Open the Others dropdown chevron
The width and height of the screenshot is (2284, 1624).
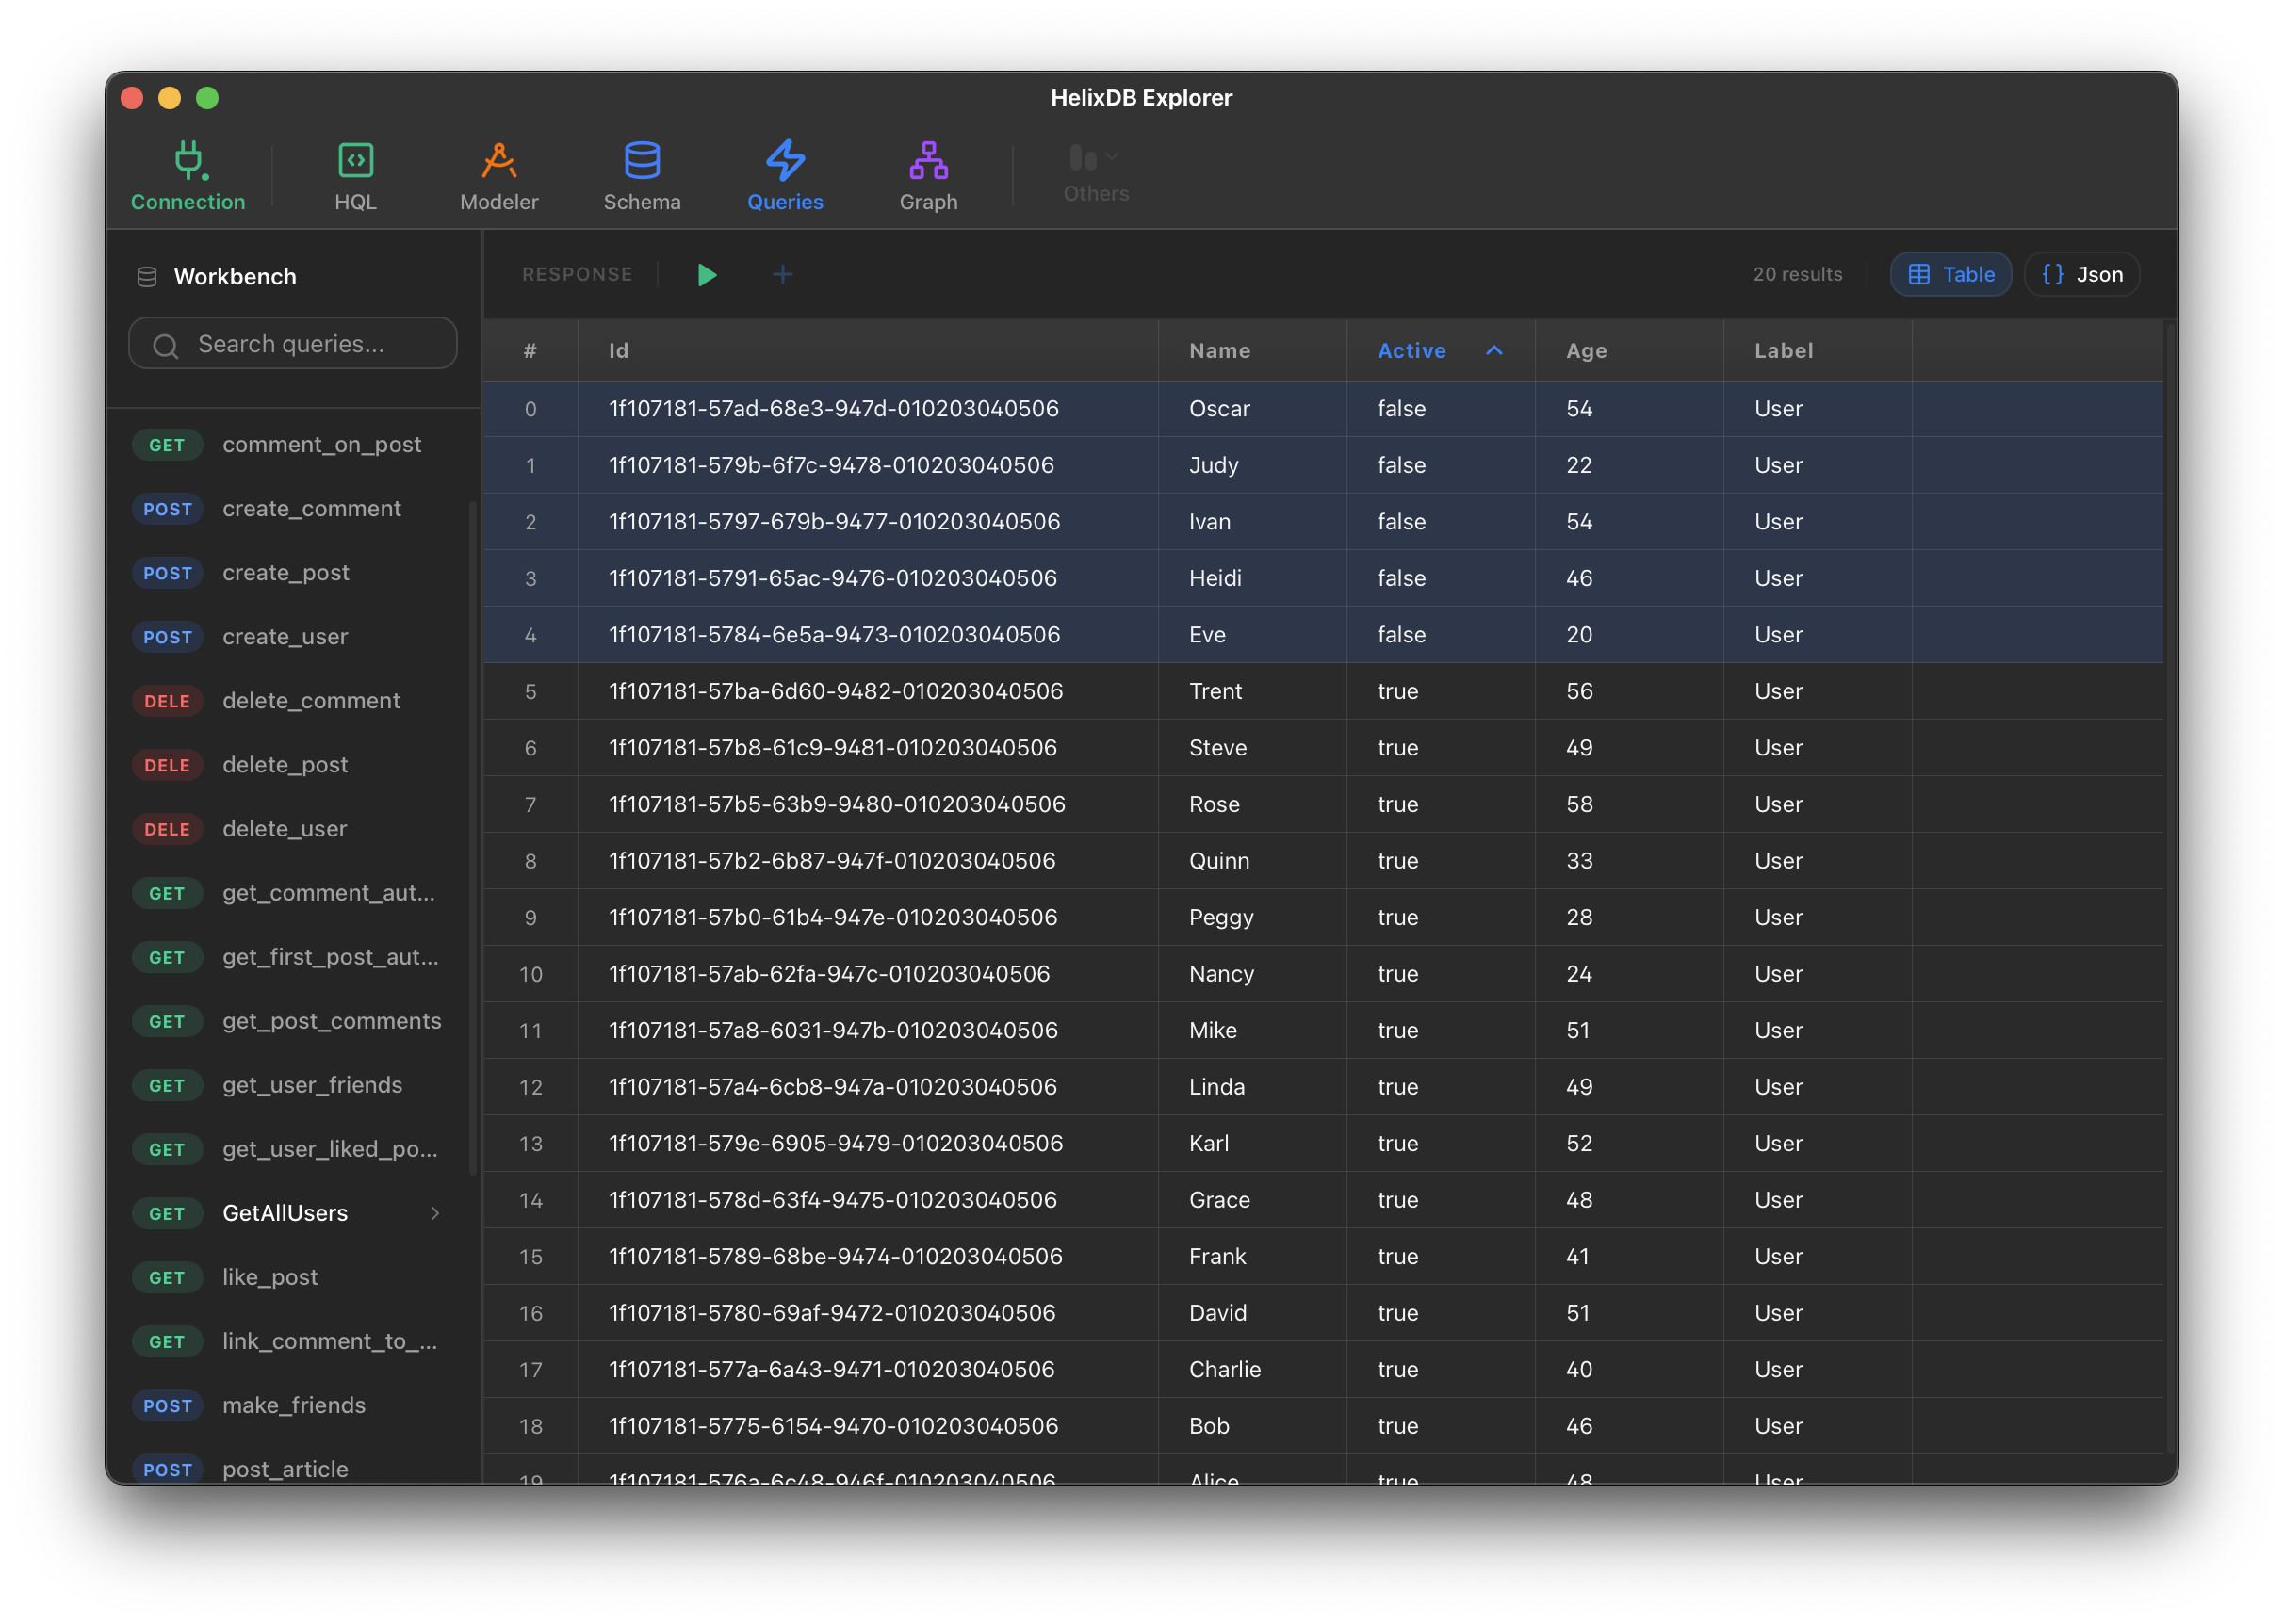tap(1112, 157)
